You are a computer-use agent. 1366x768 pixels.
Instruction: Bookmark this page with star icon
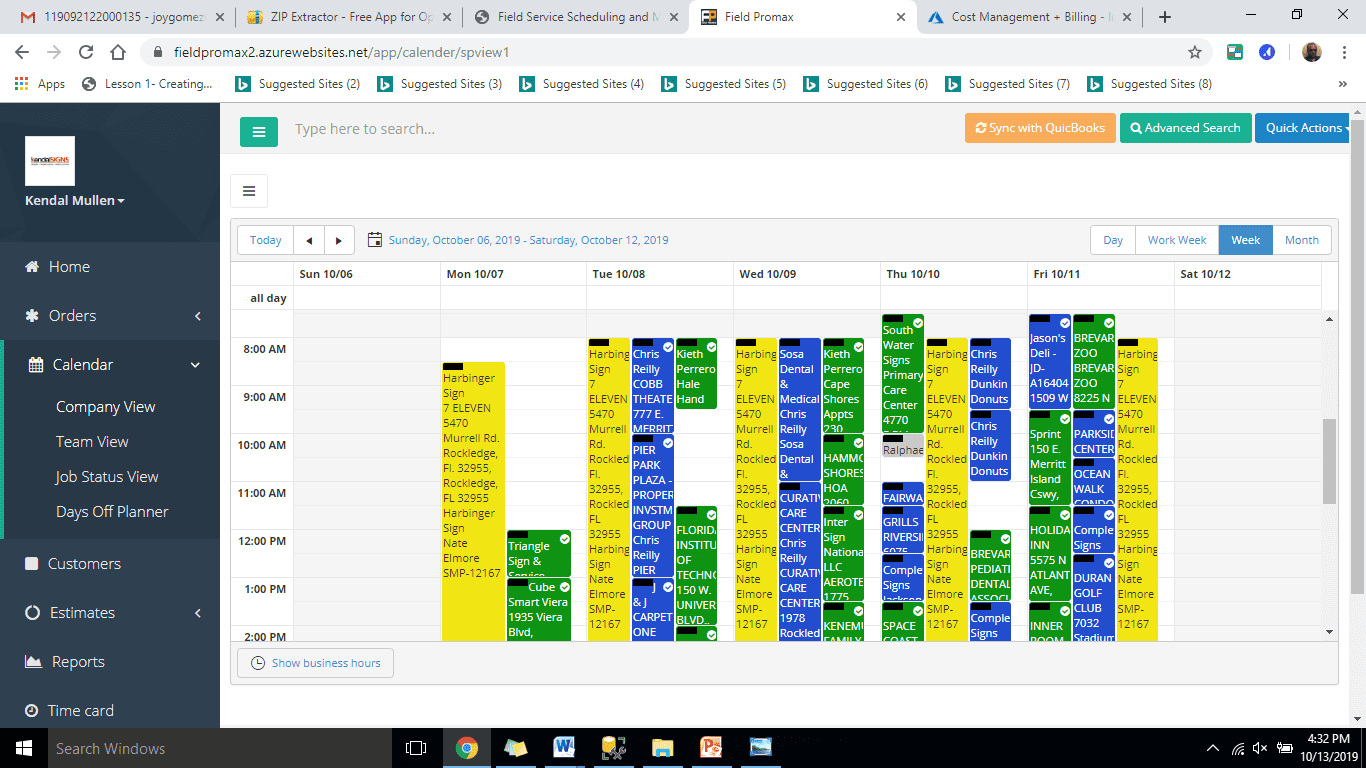[1195, 52]
